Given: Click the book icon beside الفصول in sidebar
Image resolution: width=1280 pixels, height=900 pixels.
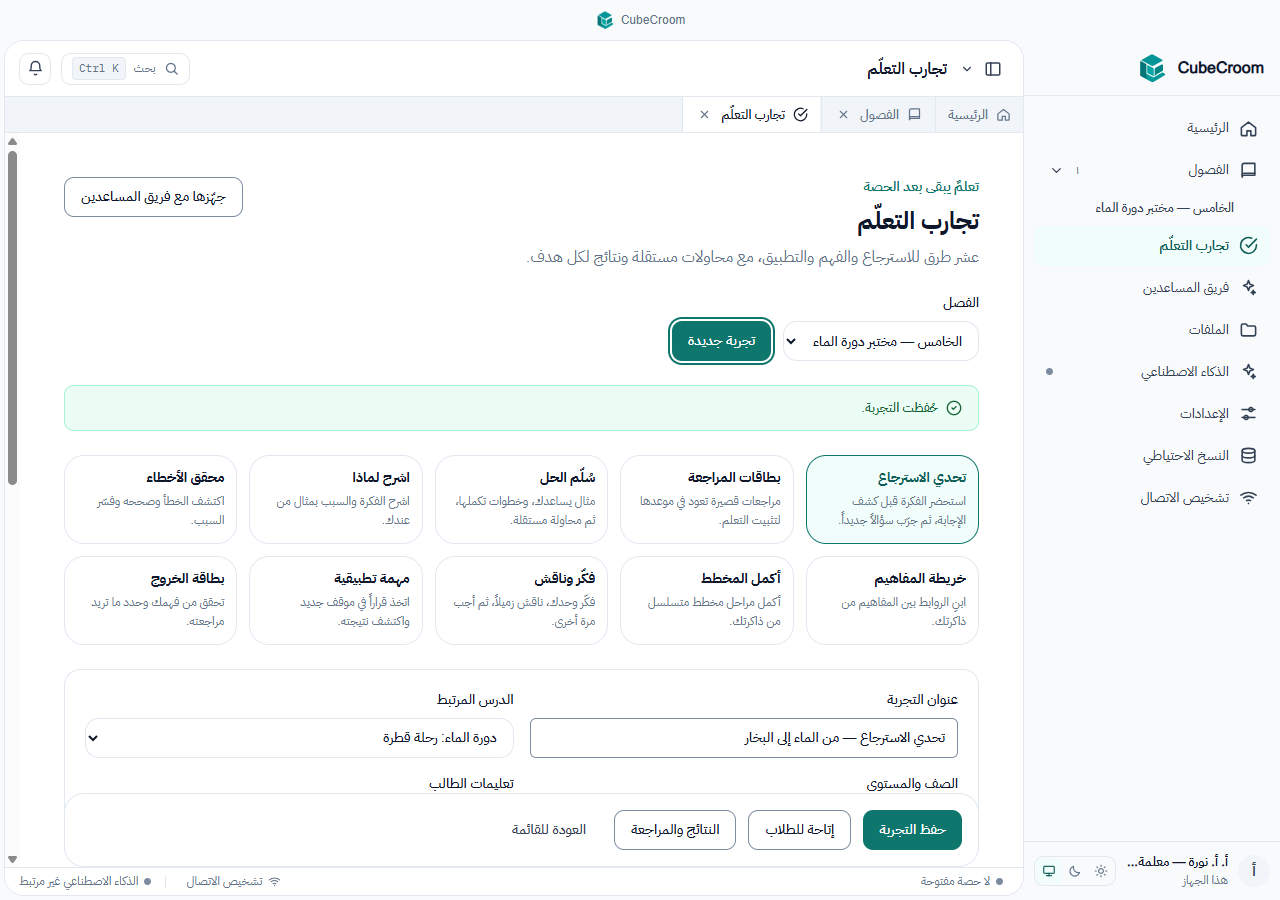Looking at the screenshot, I should (x=1248, y=170).
